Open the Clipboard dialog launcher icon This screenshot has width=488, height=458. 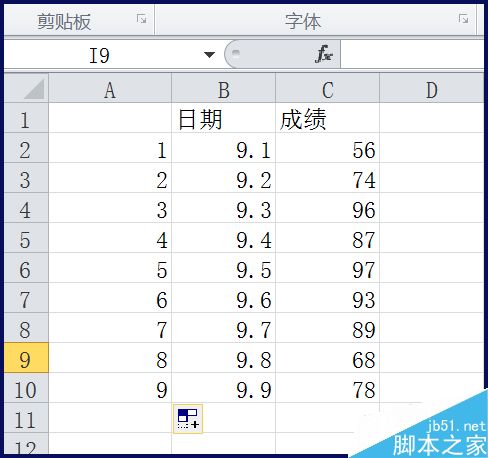[141, 19]
